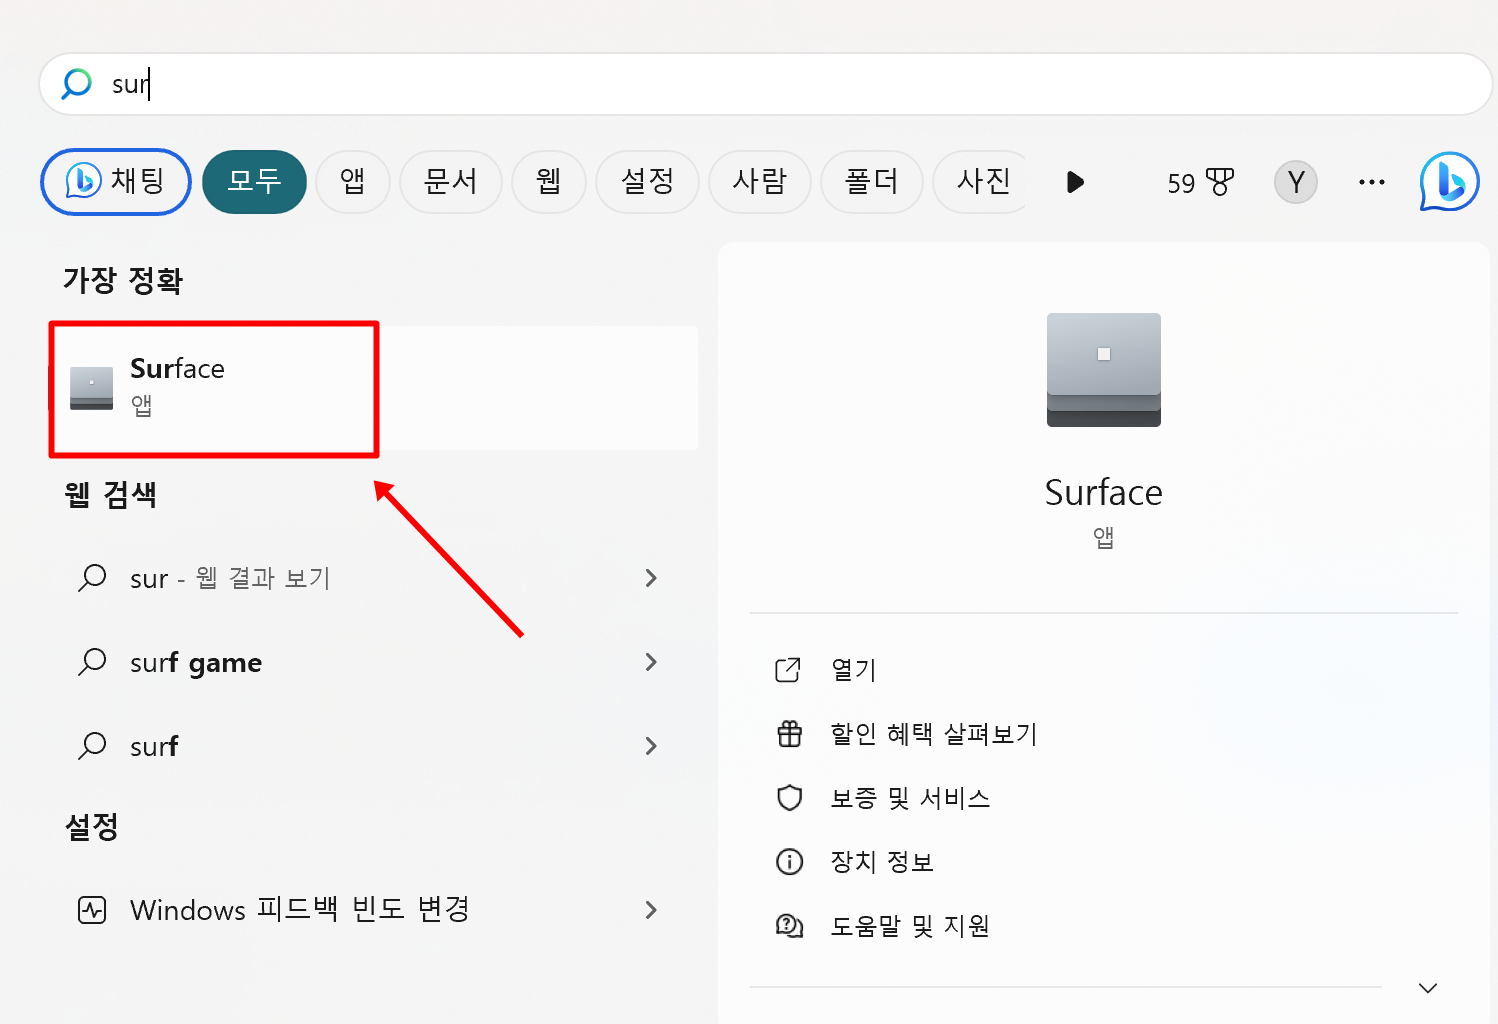Click 장치 정보 action
This screenshot has height=1024, width=1498.
tap(881, 862)
